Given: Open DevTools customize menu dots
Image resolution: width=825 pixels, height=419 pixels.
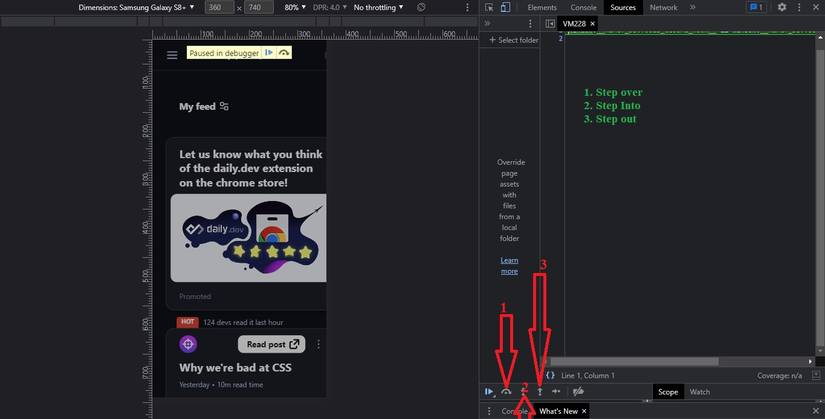Looking at the screenshot, I should tap(799, 7).
